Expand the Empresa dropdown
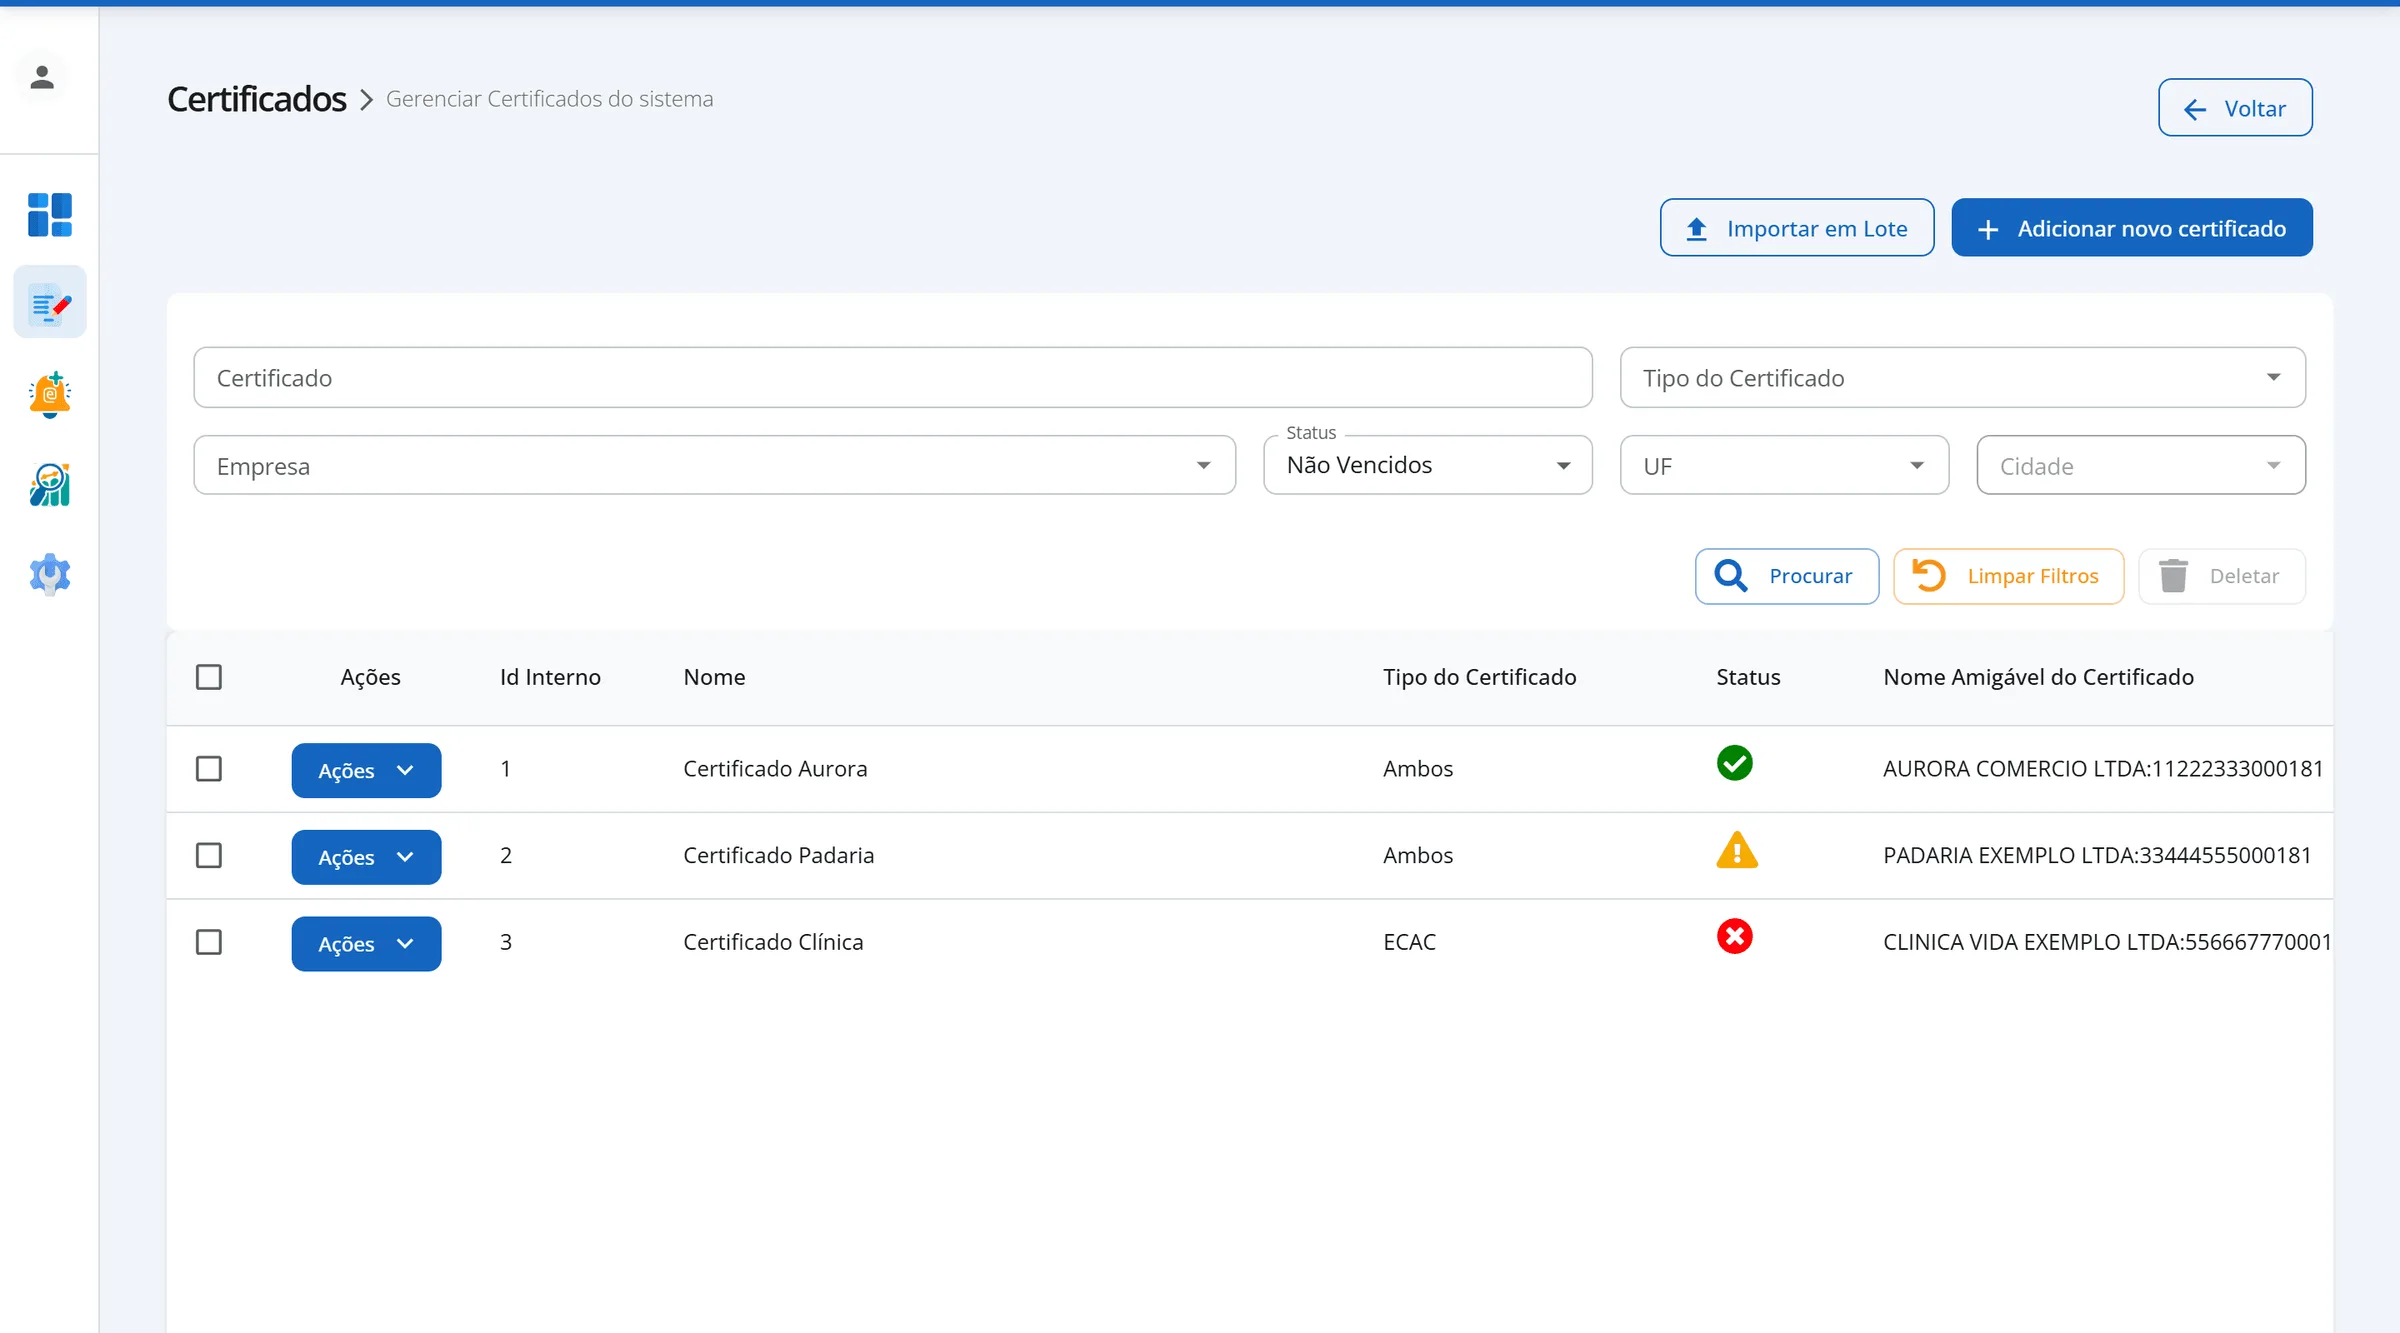Screen dimensions: 2400x1333 tap(714, 465)
